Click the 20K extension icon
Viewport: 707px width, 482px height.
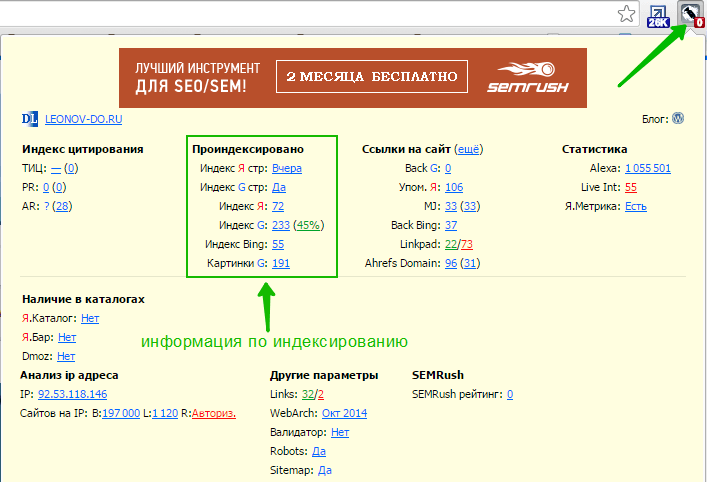pos(658,14)
